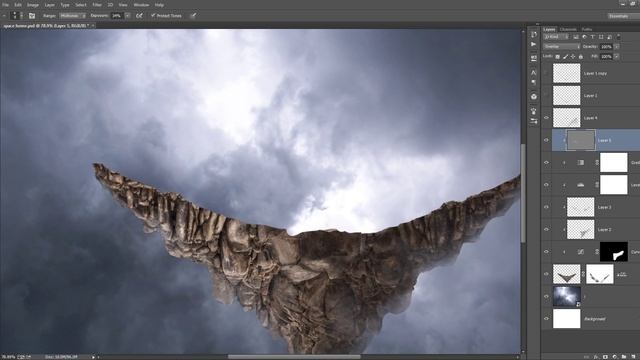Create new adjustment layer
This screenshot has height=360, width=640.
pyautogui.click(x=614, y=357)
